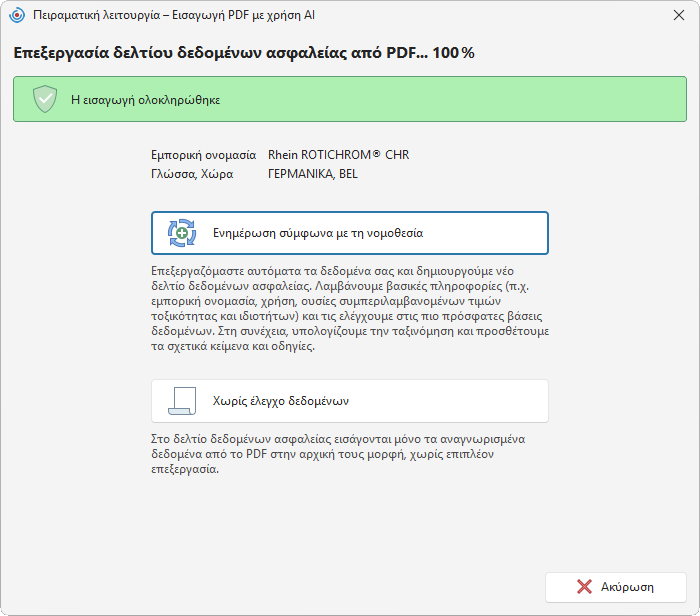The width and height of the screenshot is (700, 616).
Task: Click the 'Ενημέρωση σύμφωνα με τη νομοθεσία' button
Action: [x=350, y=233]
